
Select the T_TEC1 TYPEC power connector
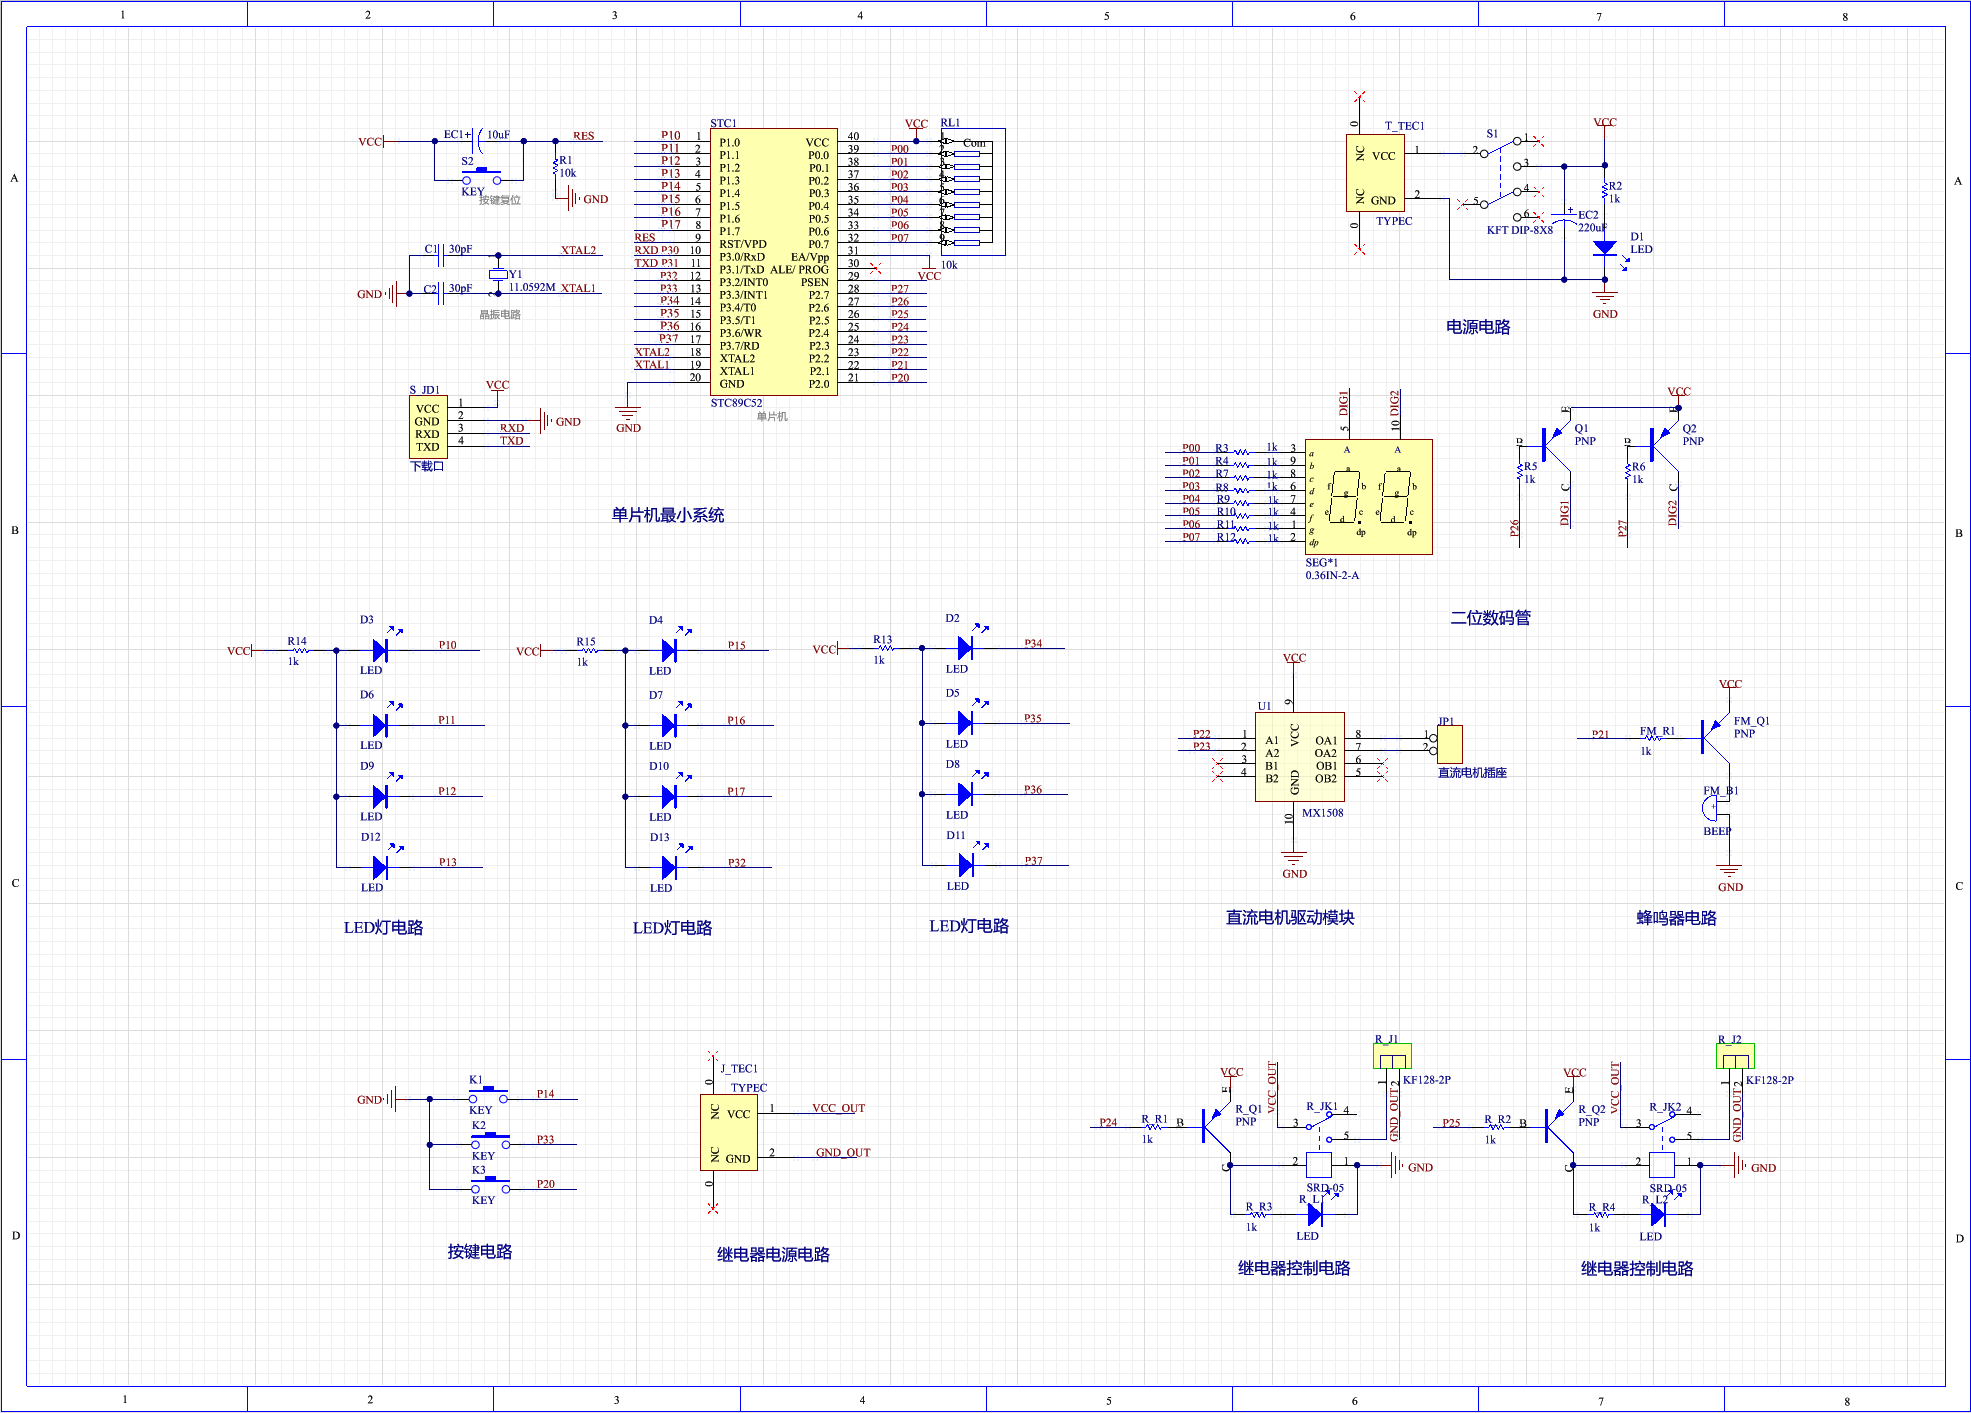[x=1375, y=174]
